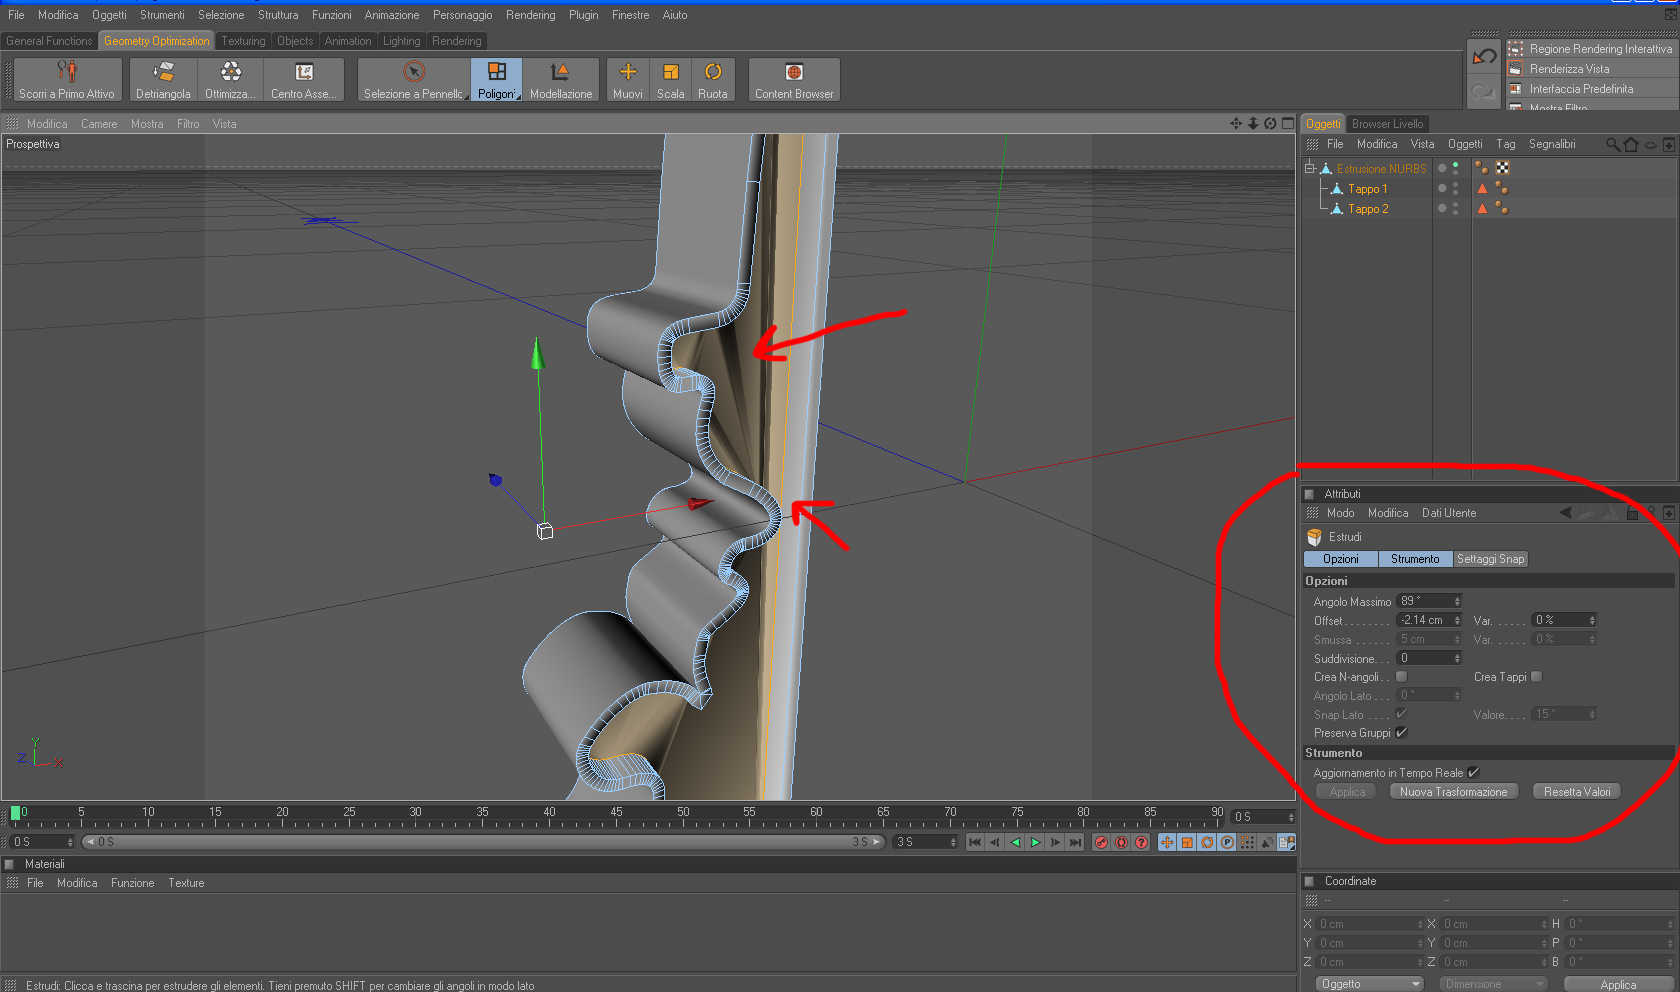1680x992 pixels.
Task: Click the Suddivisione stepper arrows
Action: [1457, 658]
